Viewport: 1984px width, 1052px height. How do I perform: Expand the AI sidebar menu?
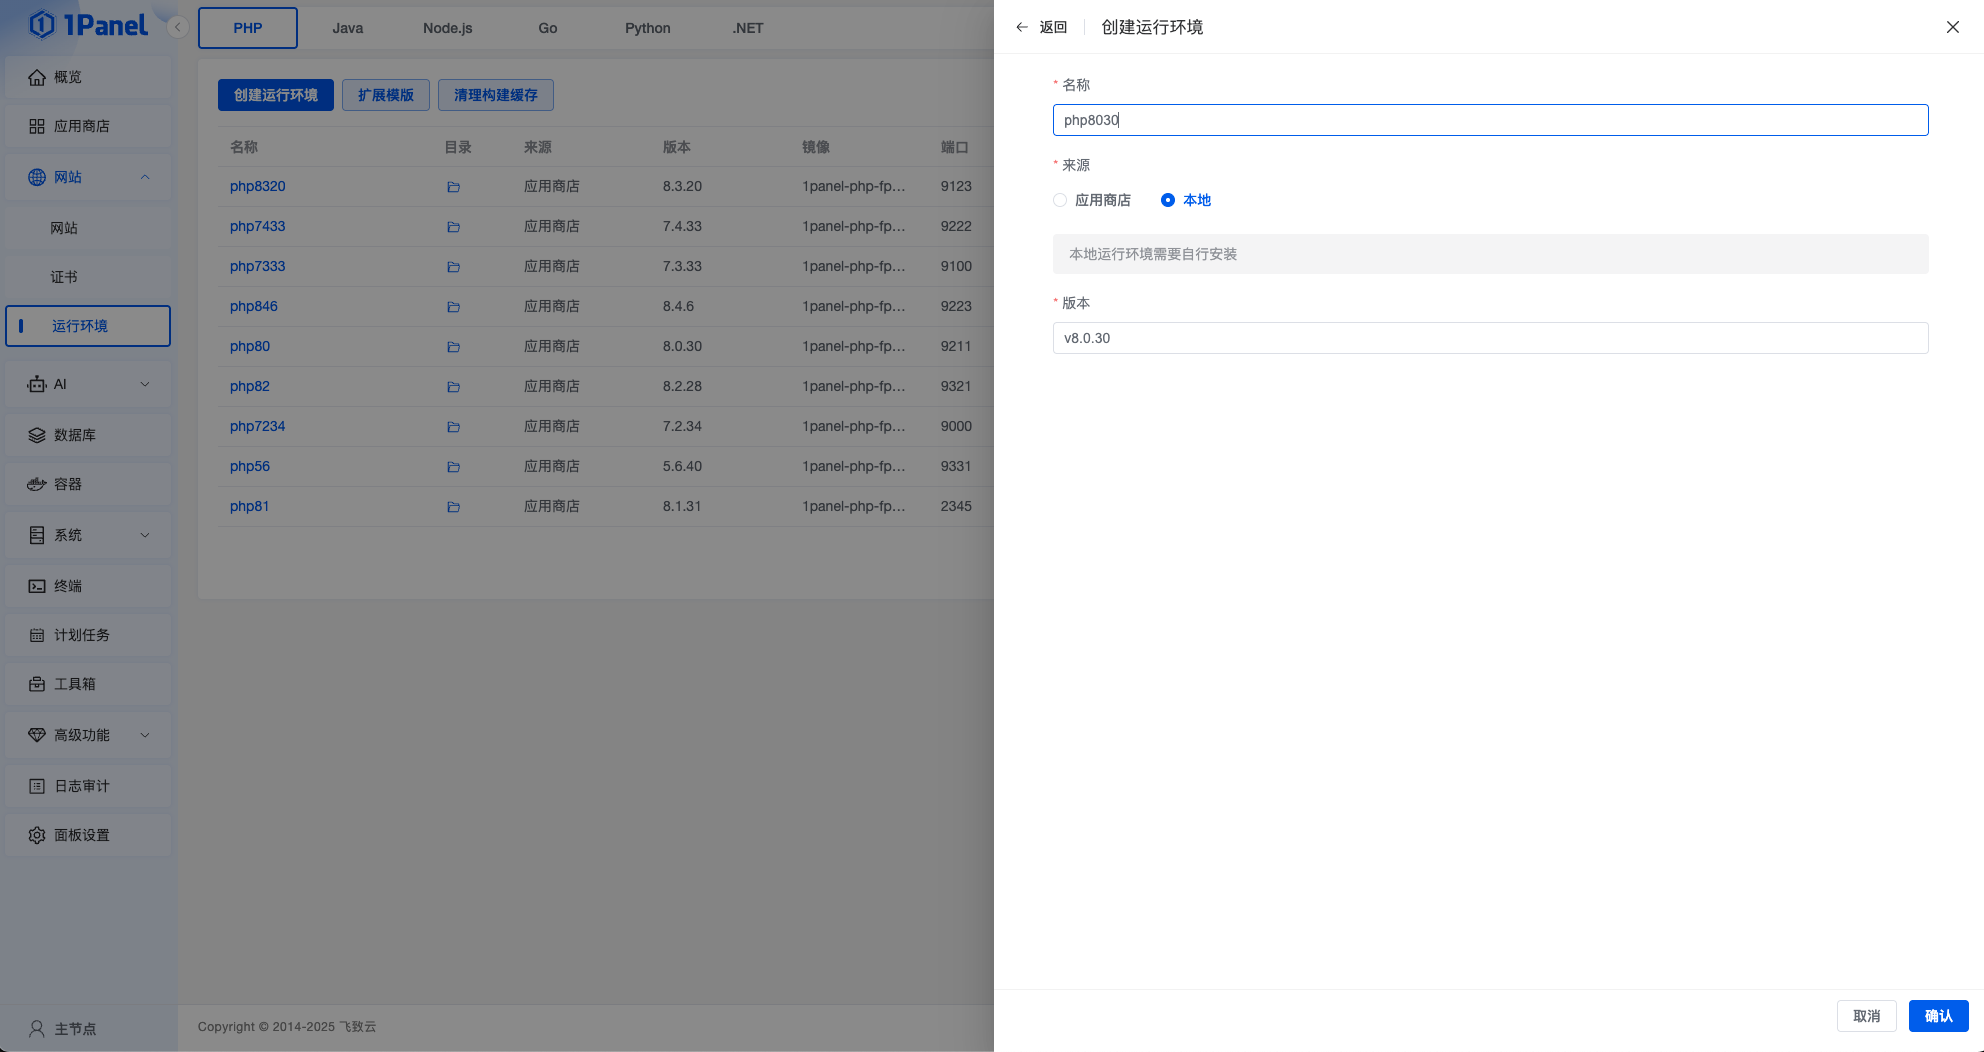coord(145,384)
